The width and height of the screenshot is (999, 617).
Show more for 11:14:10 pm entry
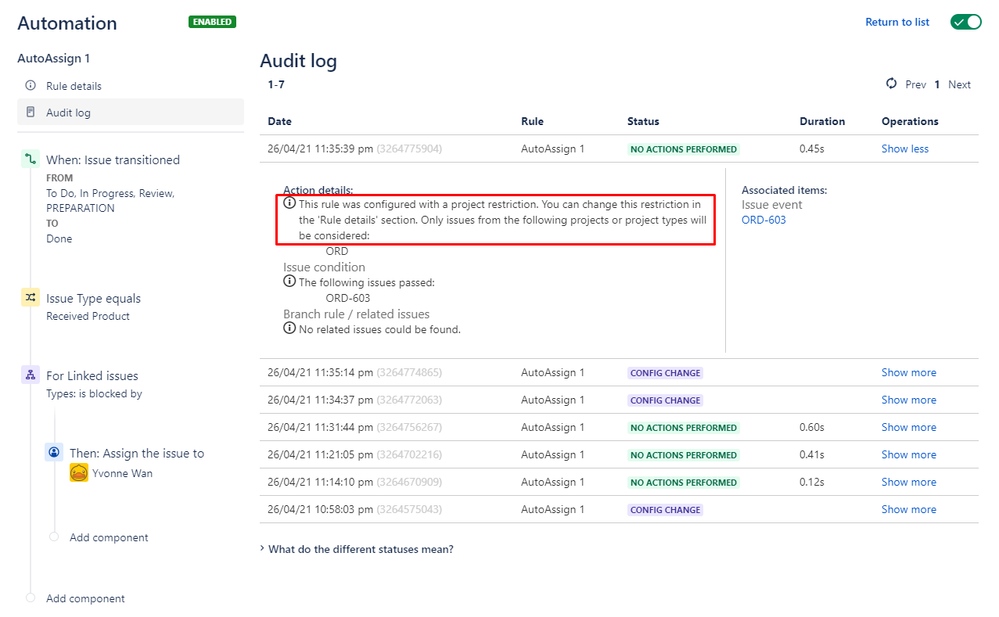(909, 482)
